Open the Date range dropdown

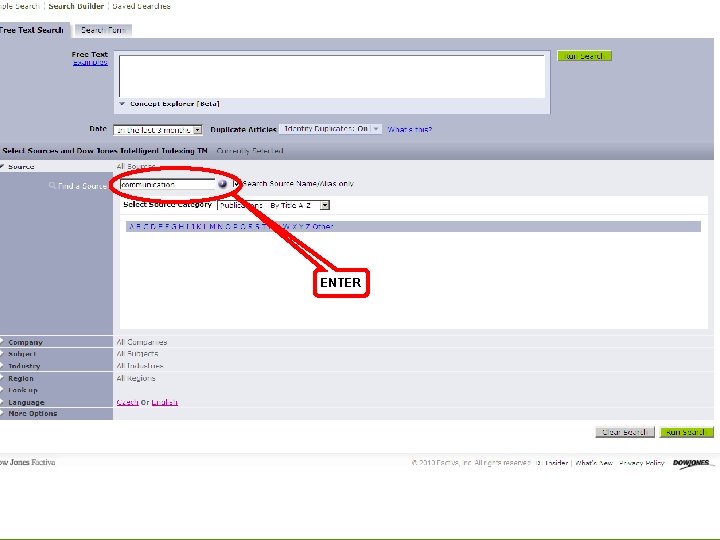(x=158, y=130)
